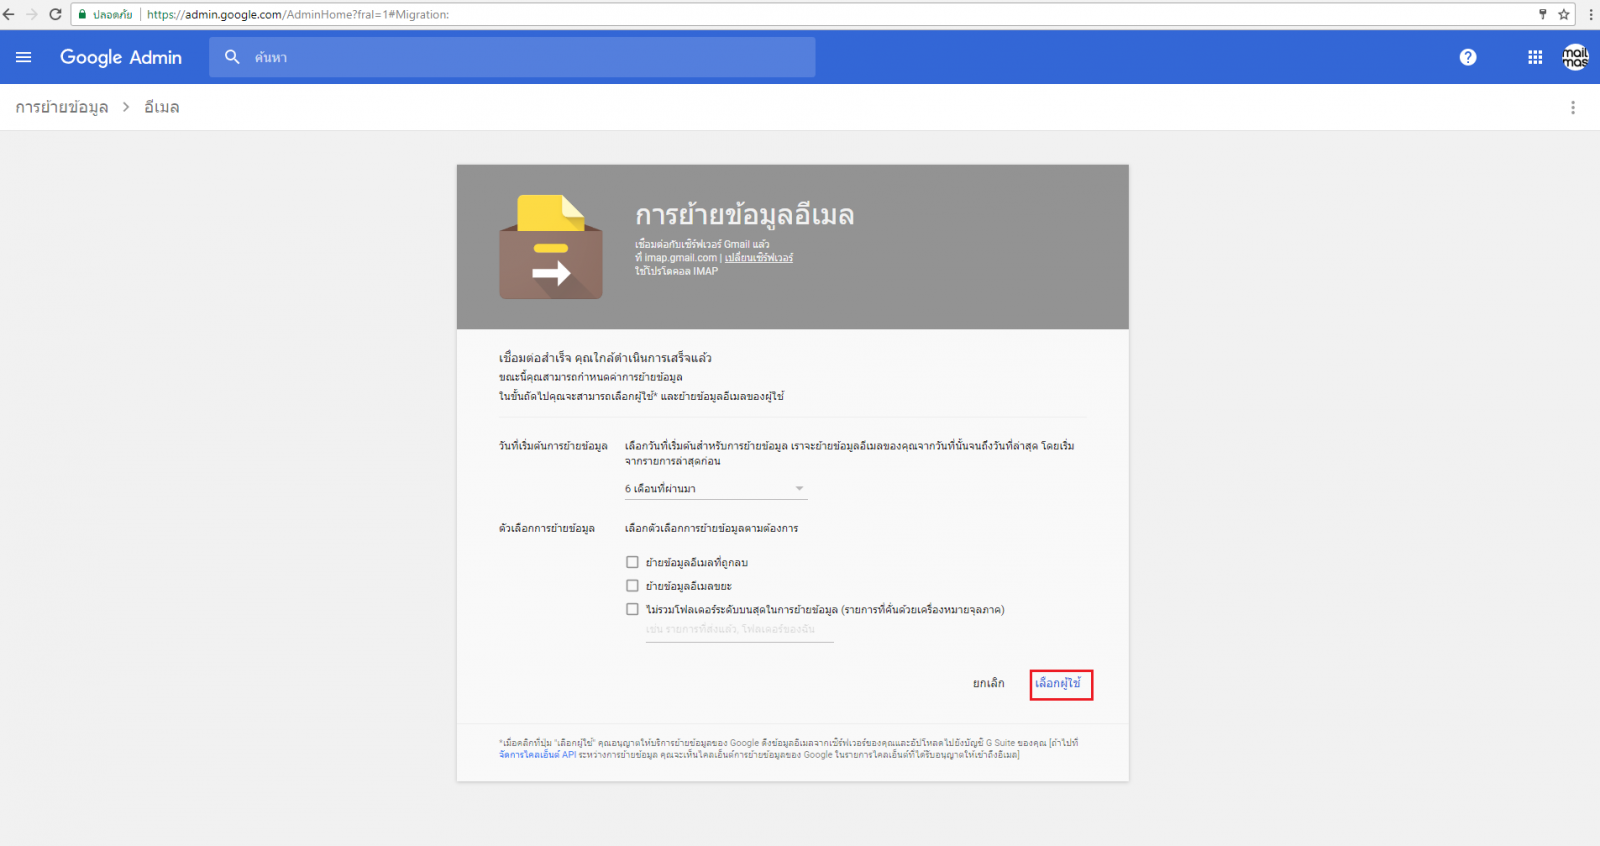The height and width of the screenshot is (846, 1600).
Task: Enable ย้ายข้อมูลอีเมลที่ถูกลบ checkbox
Action: pos(632,562)
